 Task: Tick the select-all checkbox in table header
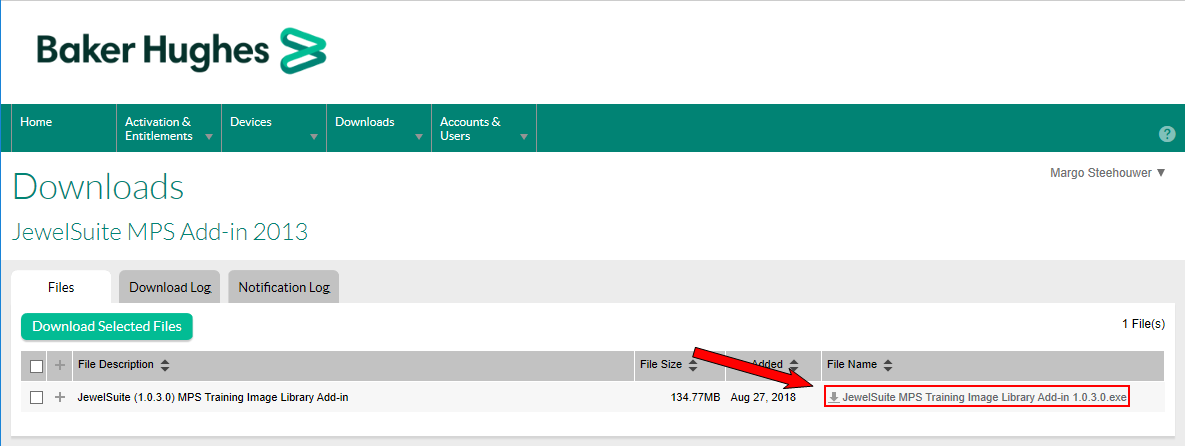[37, 366]
